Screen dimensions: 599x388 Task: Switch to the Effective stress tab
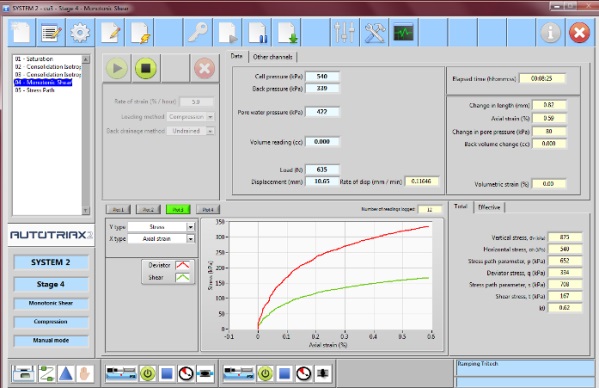coord(489,207)
